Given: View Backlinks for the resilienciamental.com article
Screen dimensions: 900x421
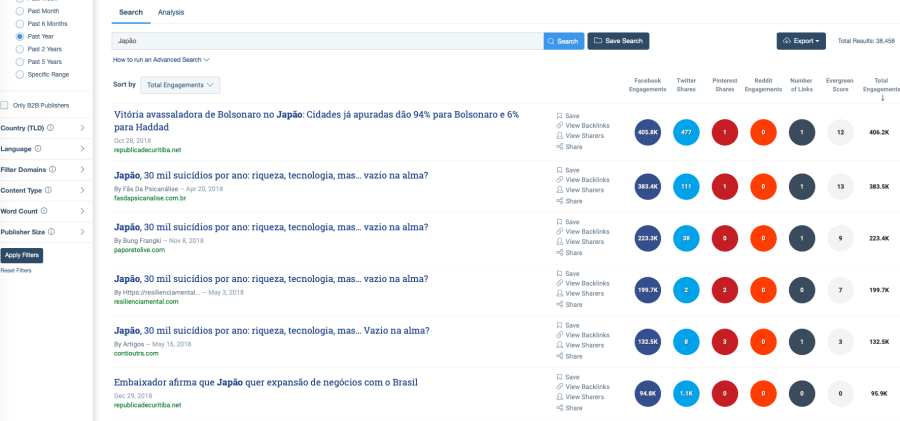Looking at the screenshot, I should 583,283.
